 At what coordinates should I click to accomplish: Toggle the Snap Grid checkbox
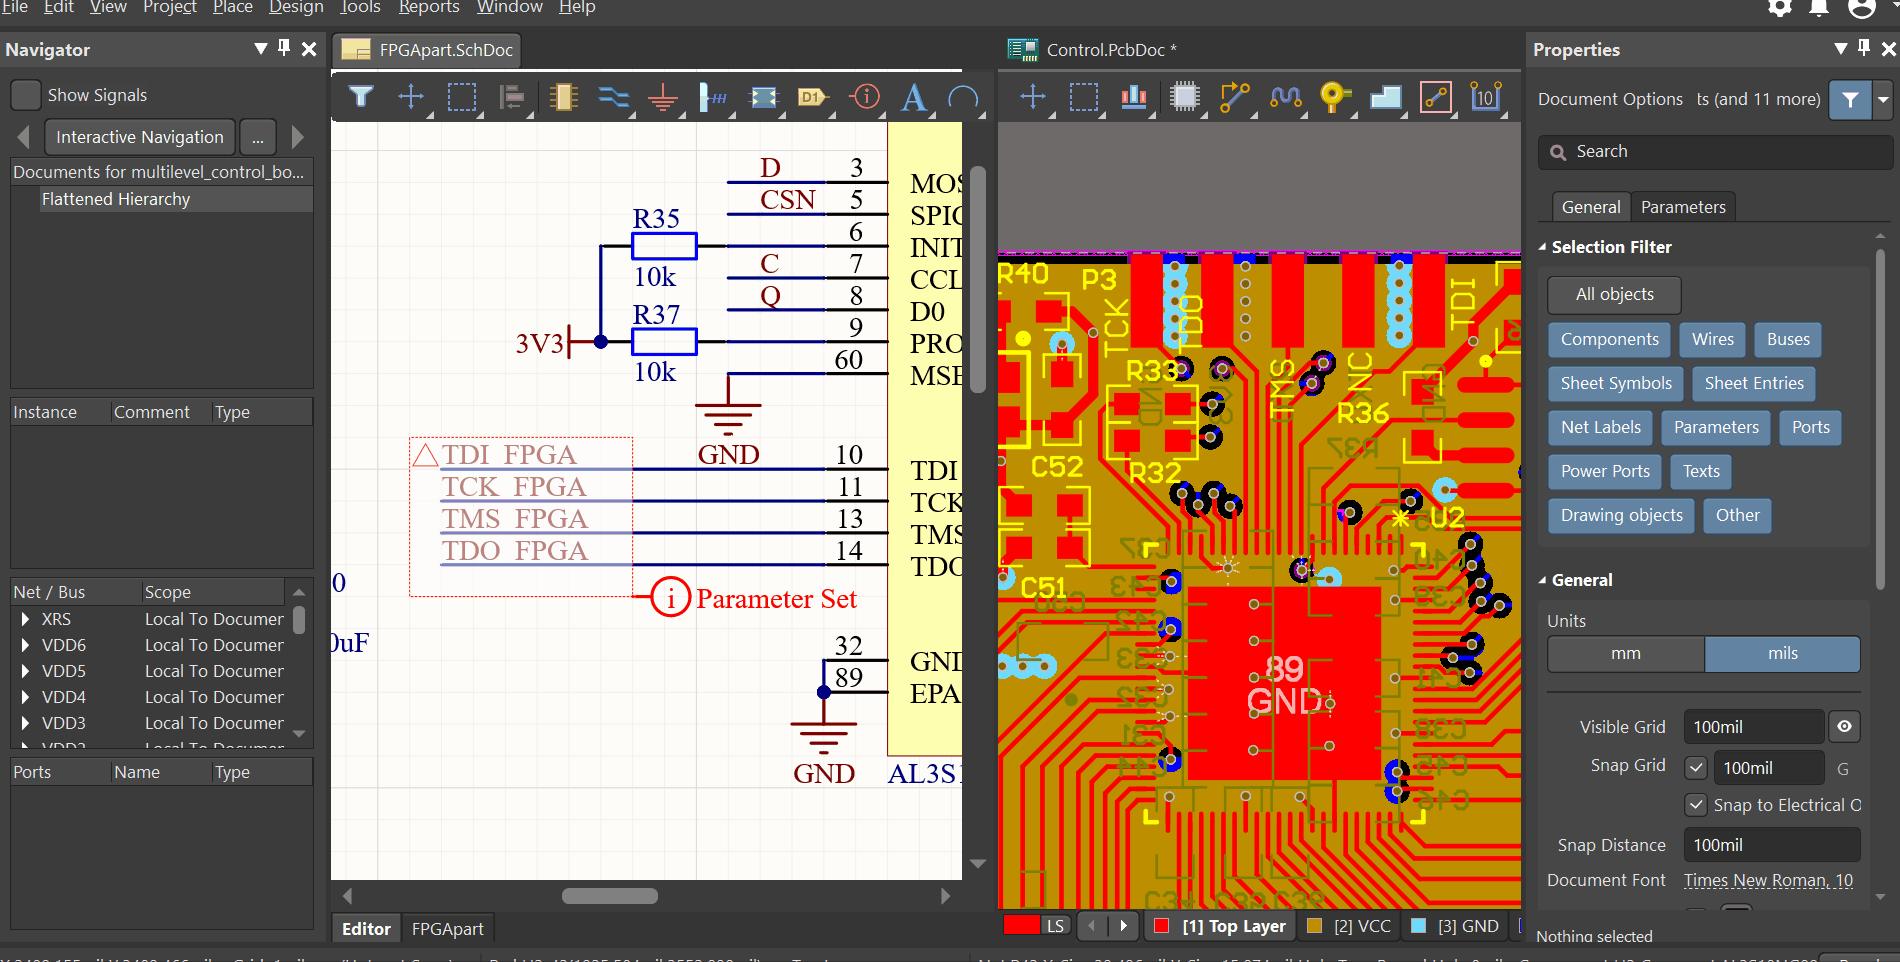[1695, 768]
